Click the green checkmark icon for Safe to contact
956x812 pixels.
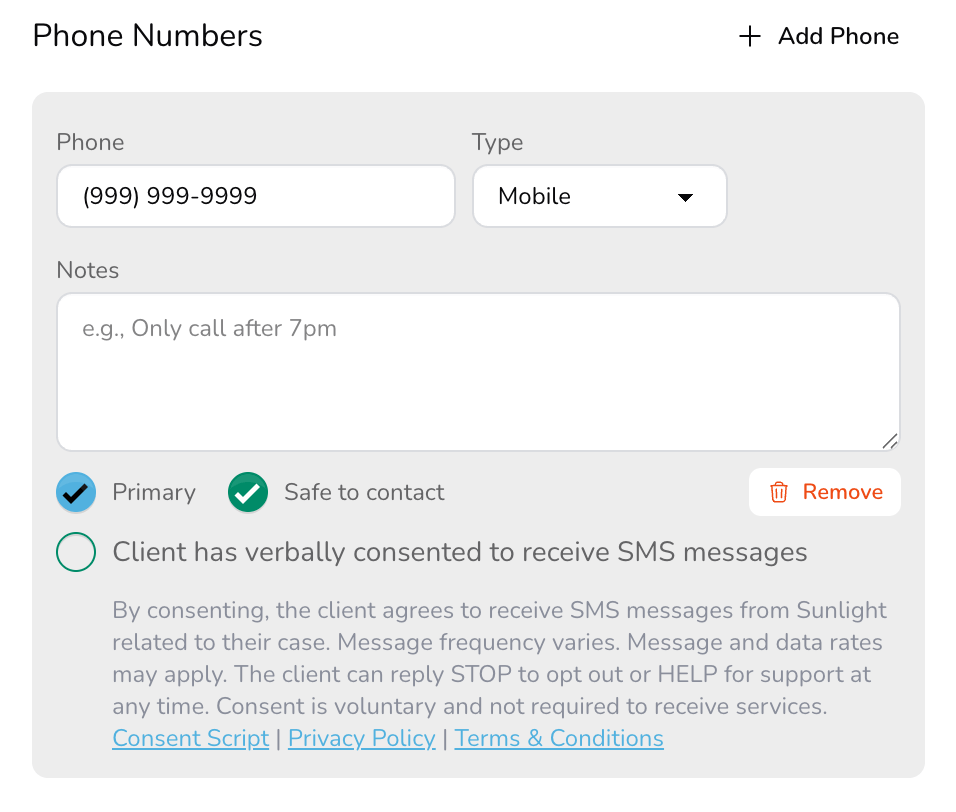(x=248, y=492)
